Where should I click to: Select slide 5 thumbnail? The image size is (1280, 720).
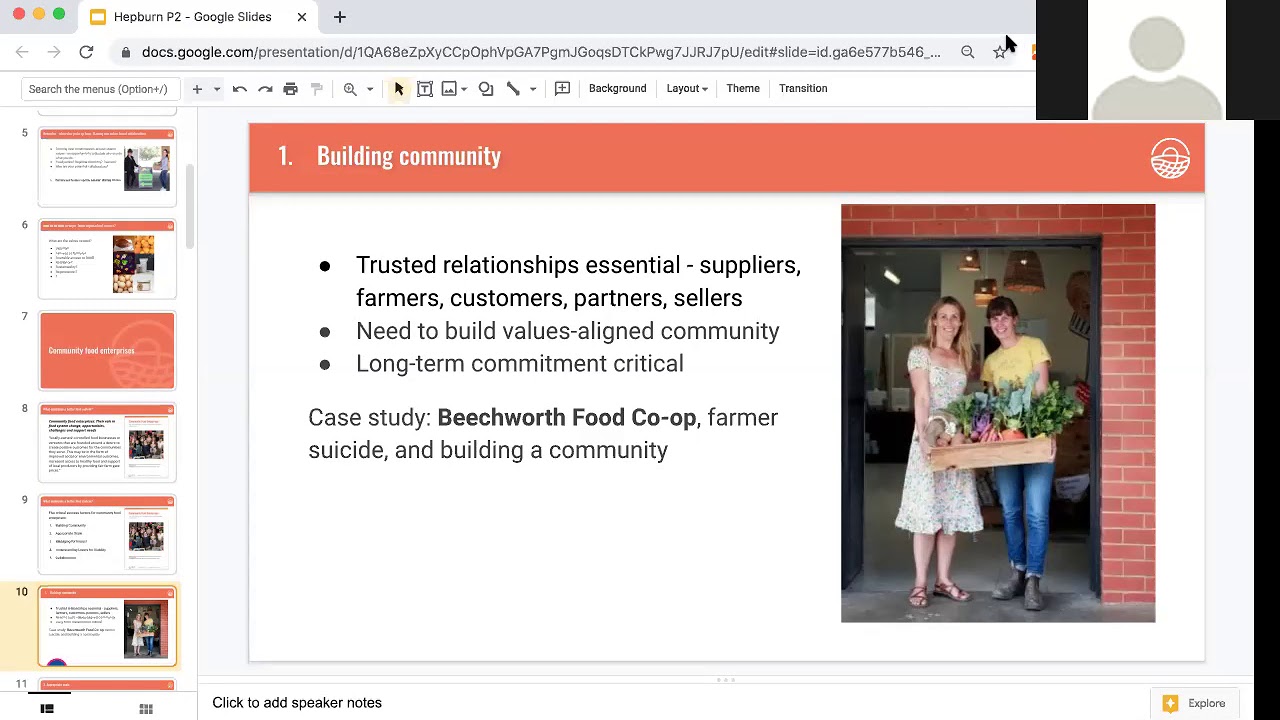tap(107, 165)
